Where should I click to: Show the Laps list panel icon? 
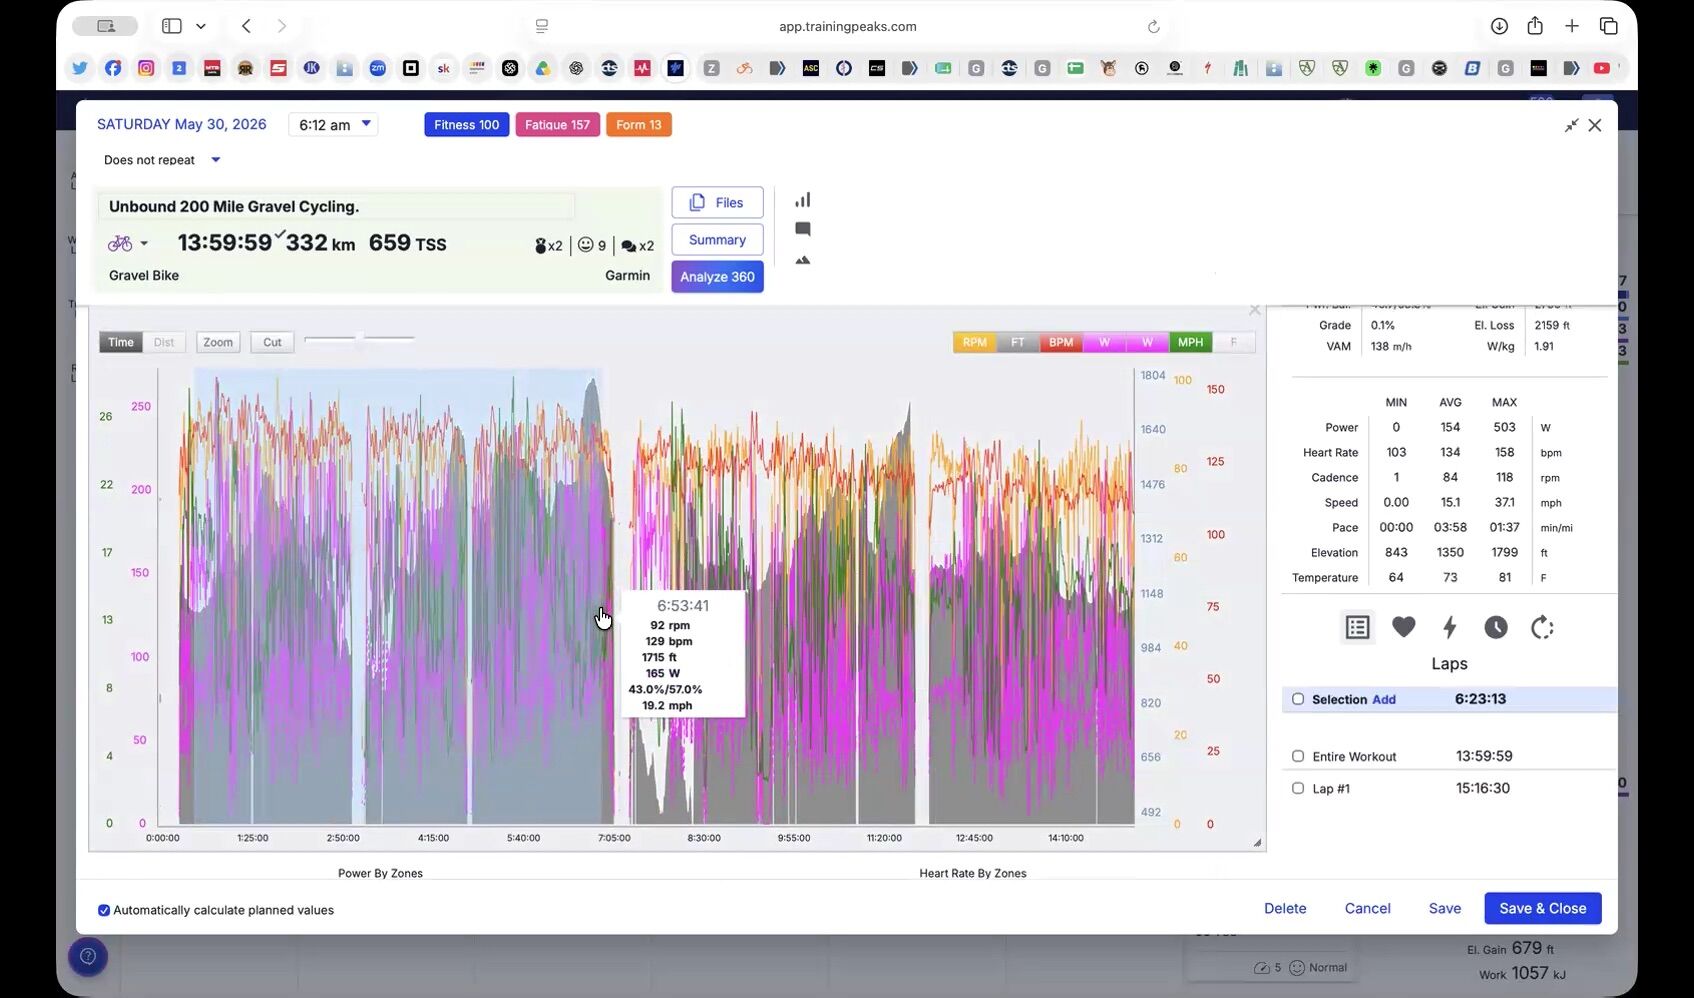pyautogui.click(x=1357, y=627)
